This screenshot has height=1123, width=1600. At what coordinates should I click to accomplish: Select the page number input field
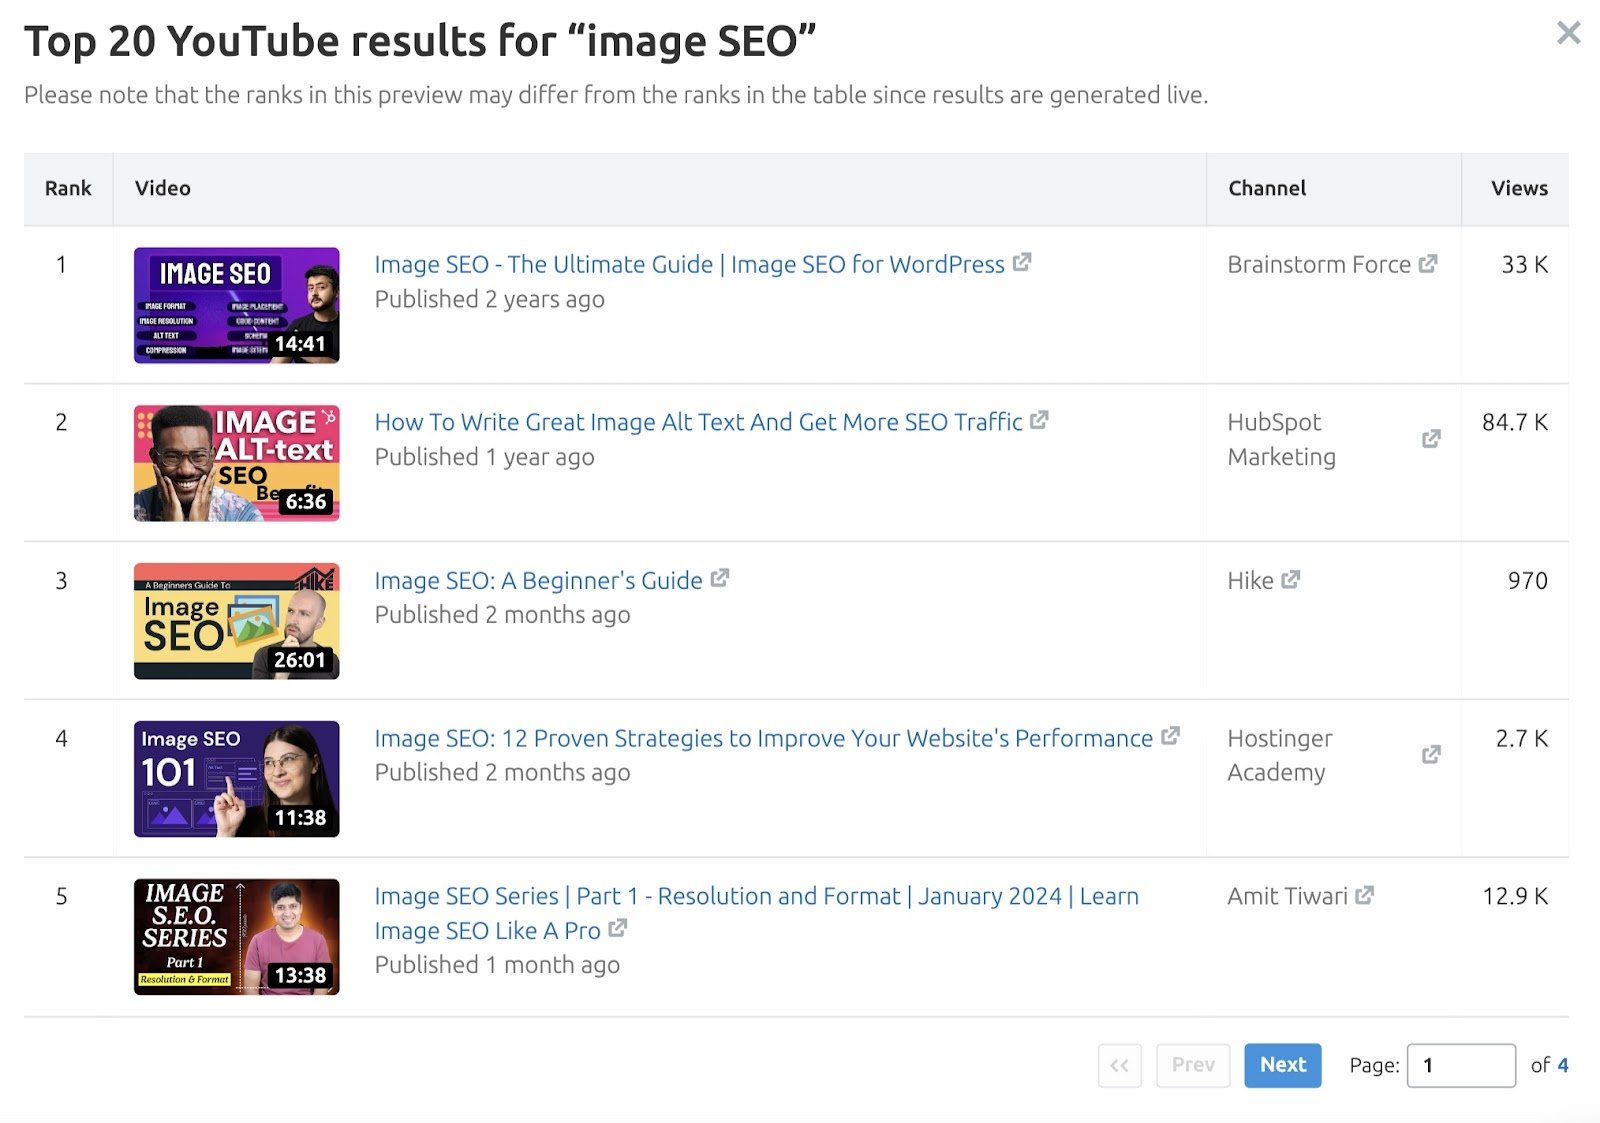tap(1461, 1065)
